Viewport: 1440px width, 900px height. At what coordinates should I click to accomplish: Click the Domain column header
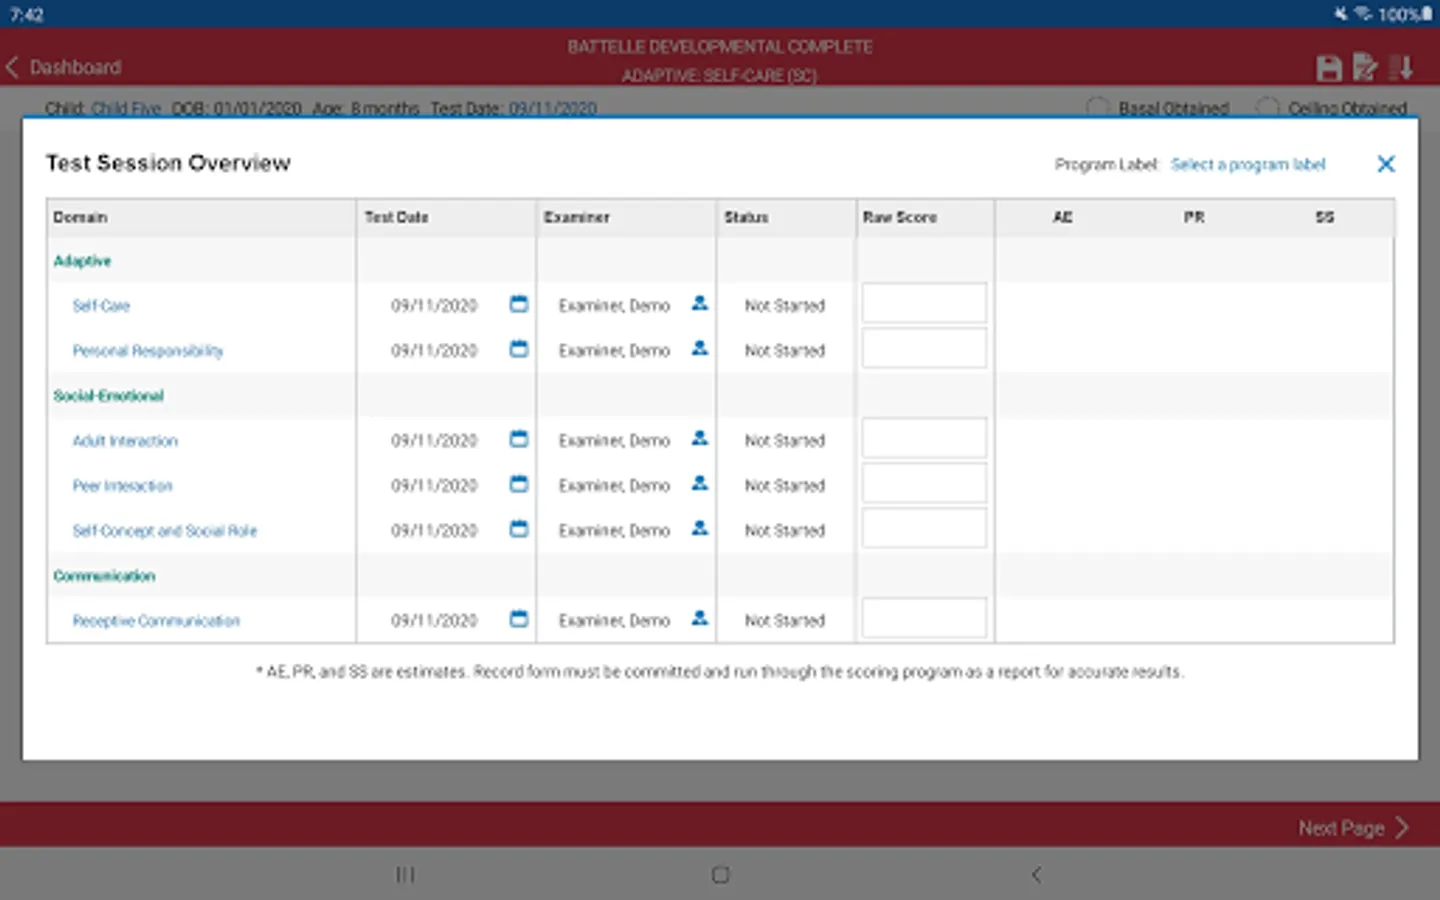click(x=80, y=217)
